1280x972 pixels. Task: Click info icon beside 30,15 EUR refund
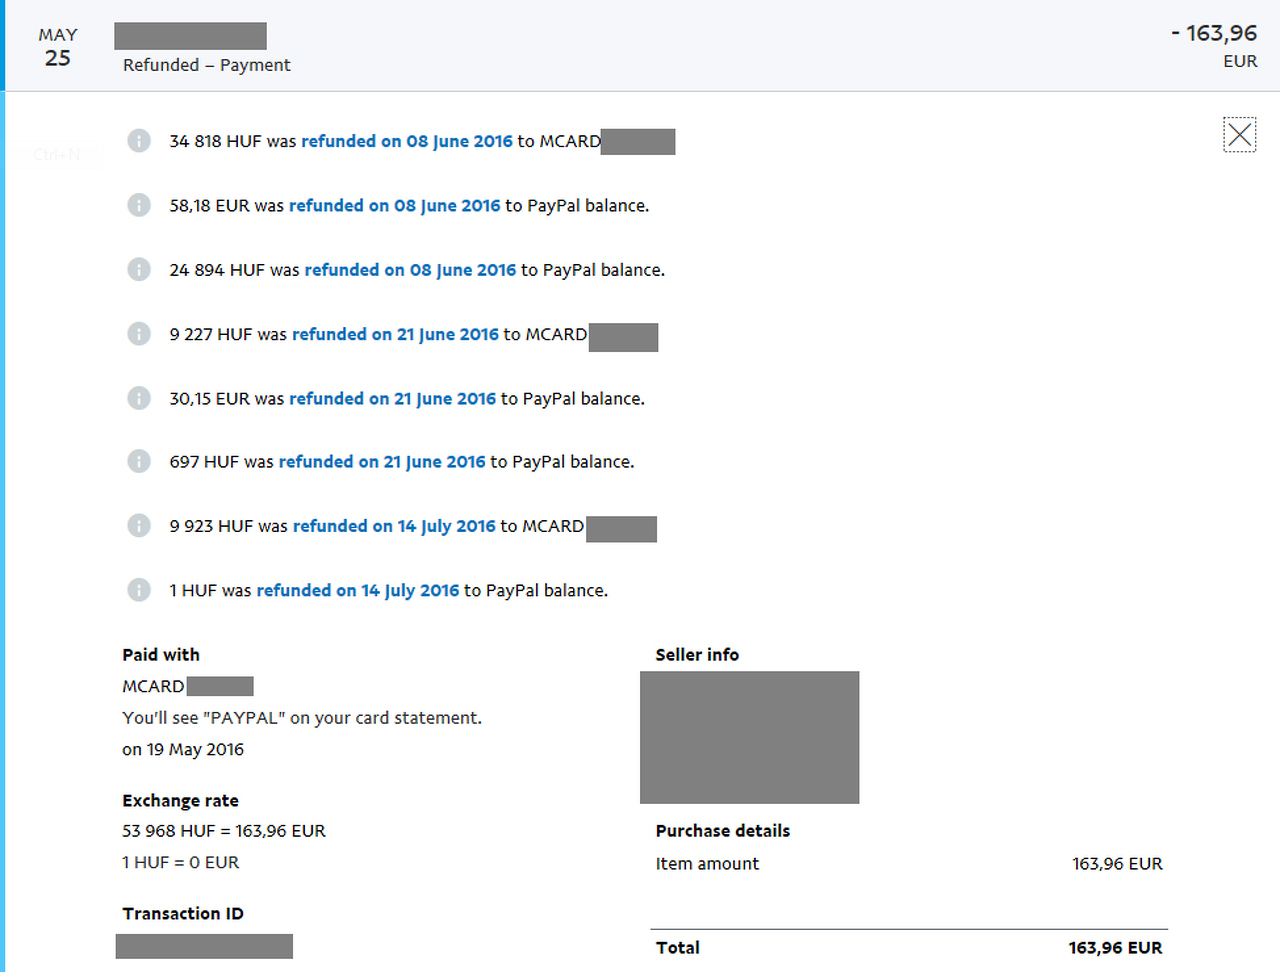139,398
